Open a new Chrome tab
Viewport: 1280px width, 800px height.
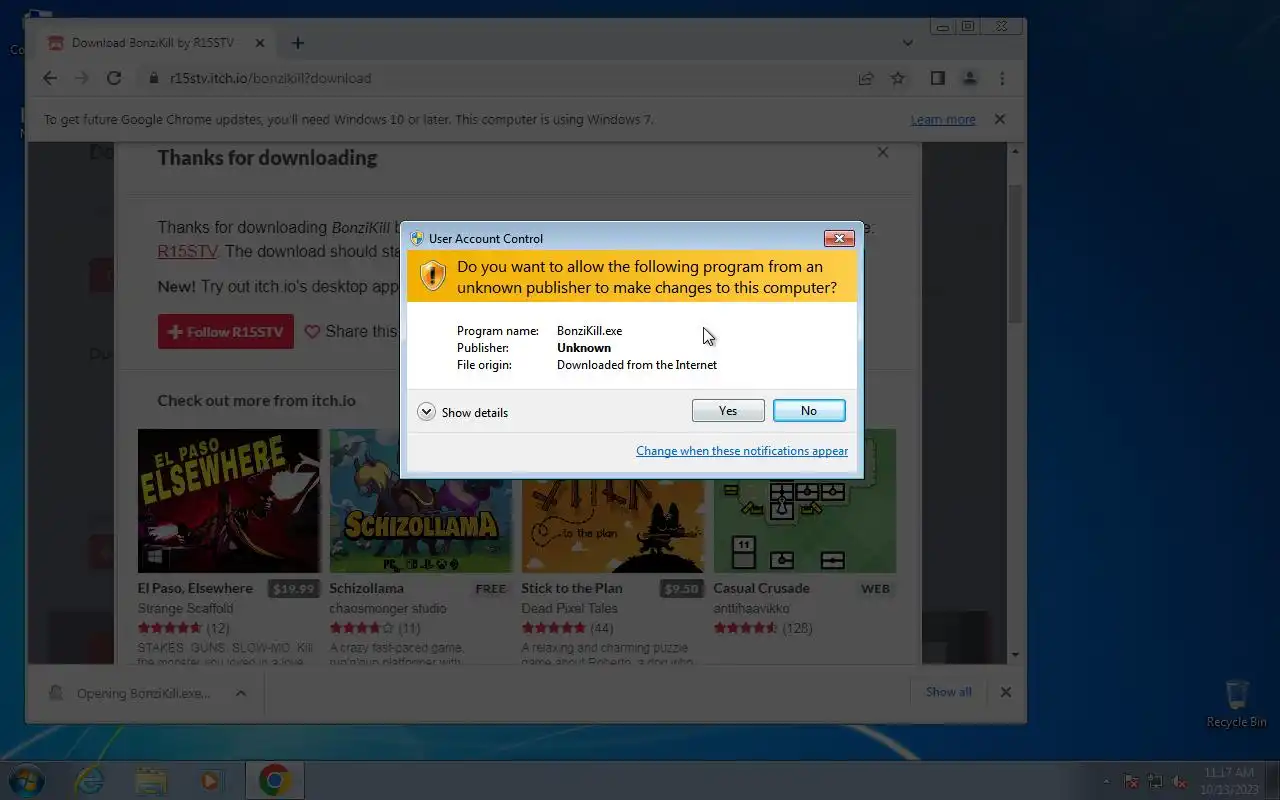point(297,43)
